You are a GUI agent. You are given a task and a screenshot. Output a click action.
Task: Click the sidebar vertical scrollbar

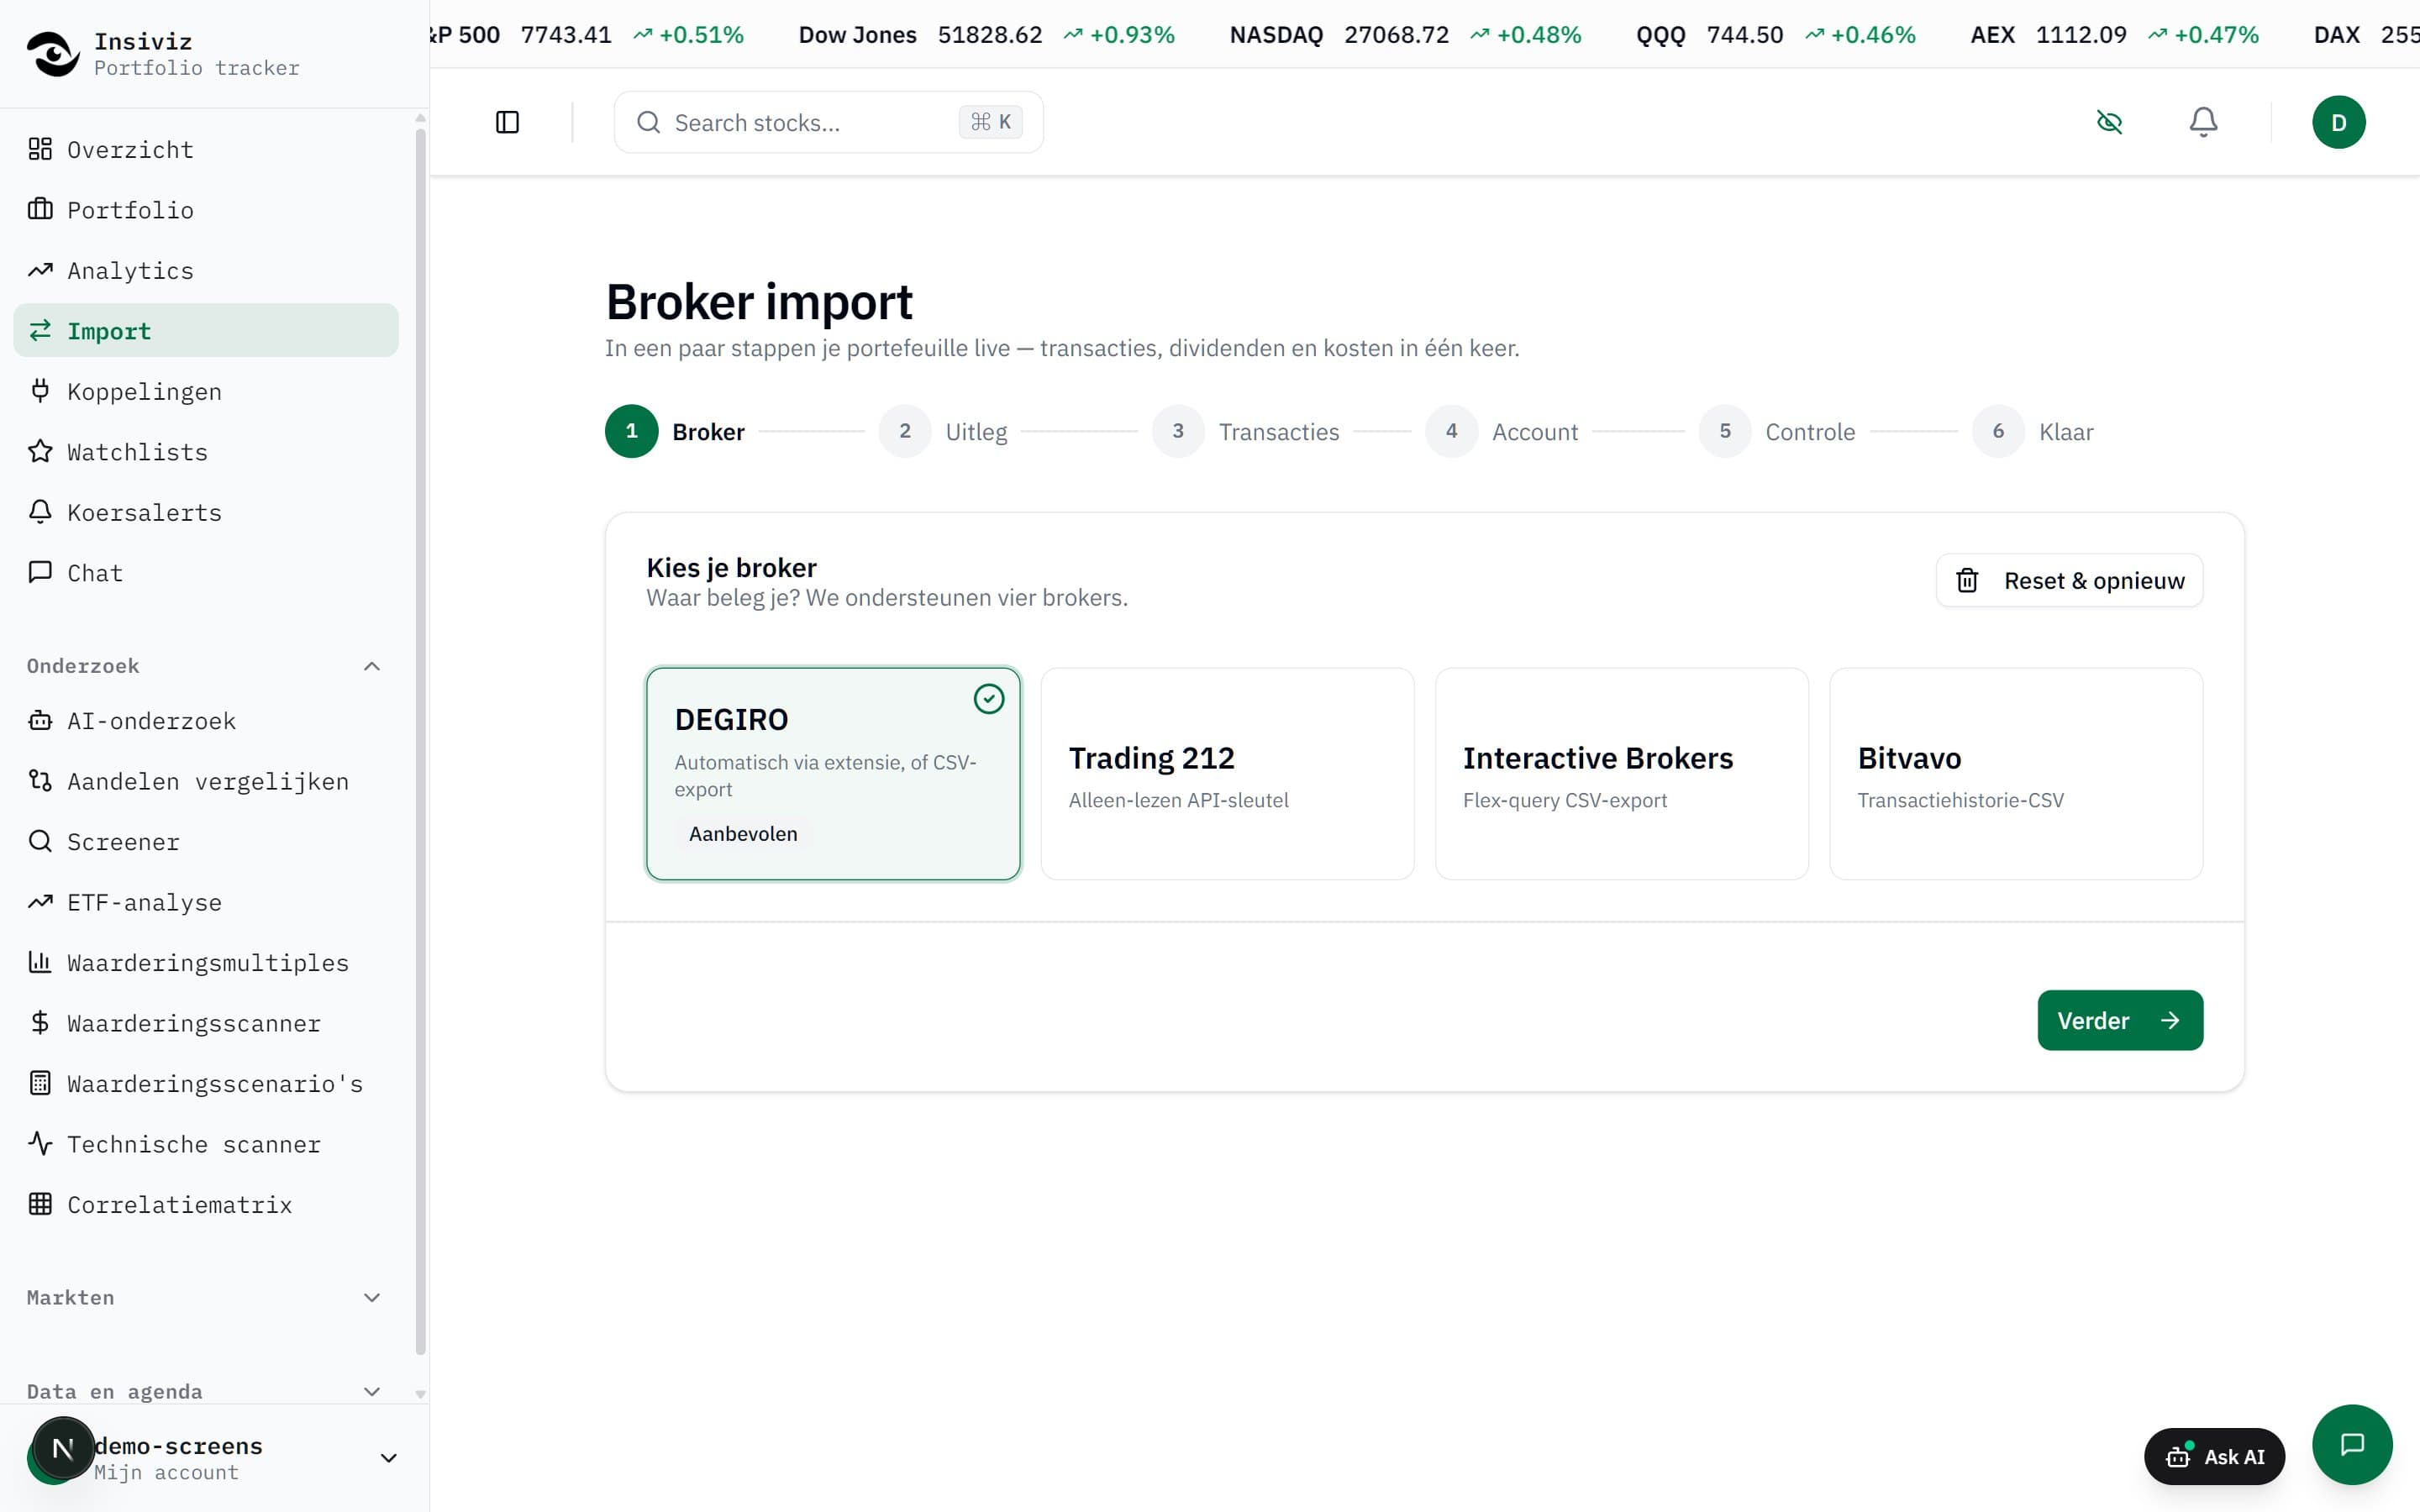pos(421,740)
